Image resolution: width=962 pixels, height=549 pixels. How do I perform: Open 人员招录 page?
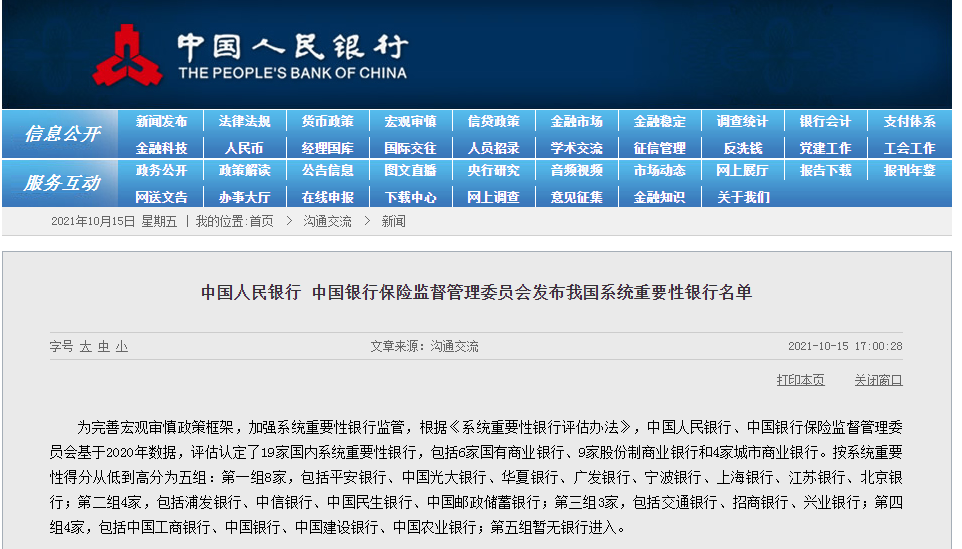494,148
